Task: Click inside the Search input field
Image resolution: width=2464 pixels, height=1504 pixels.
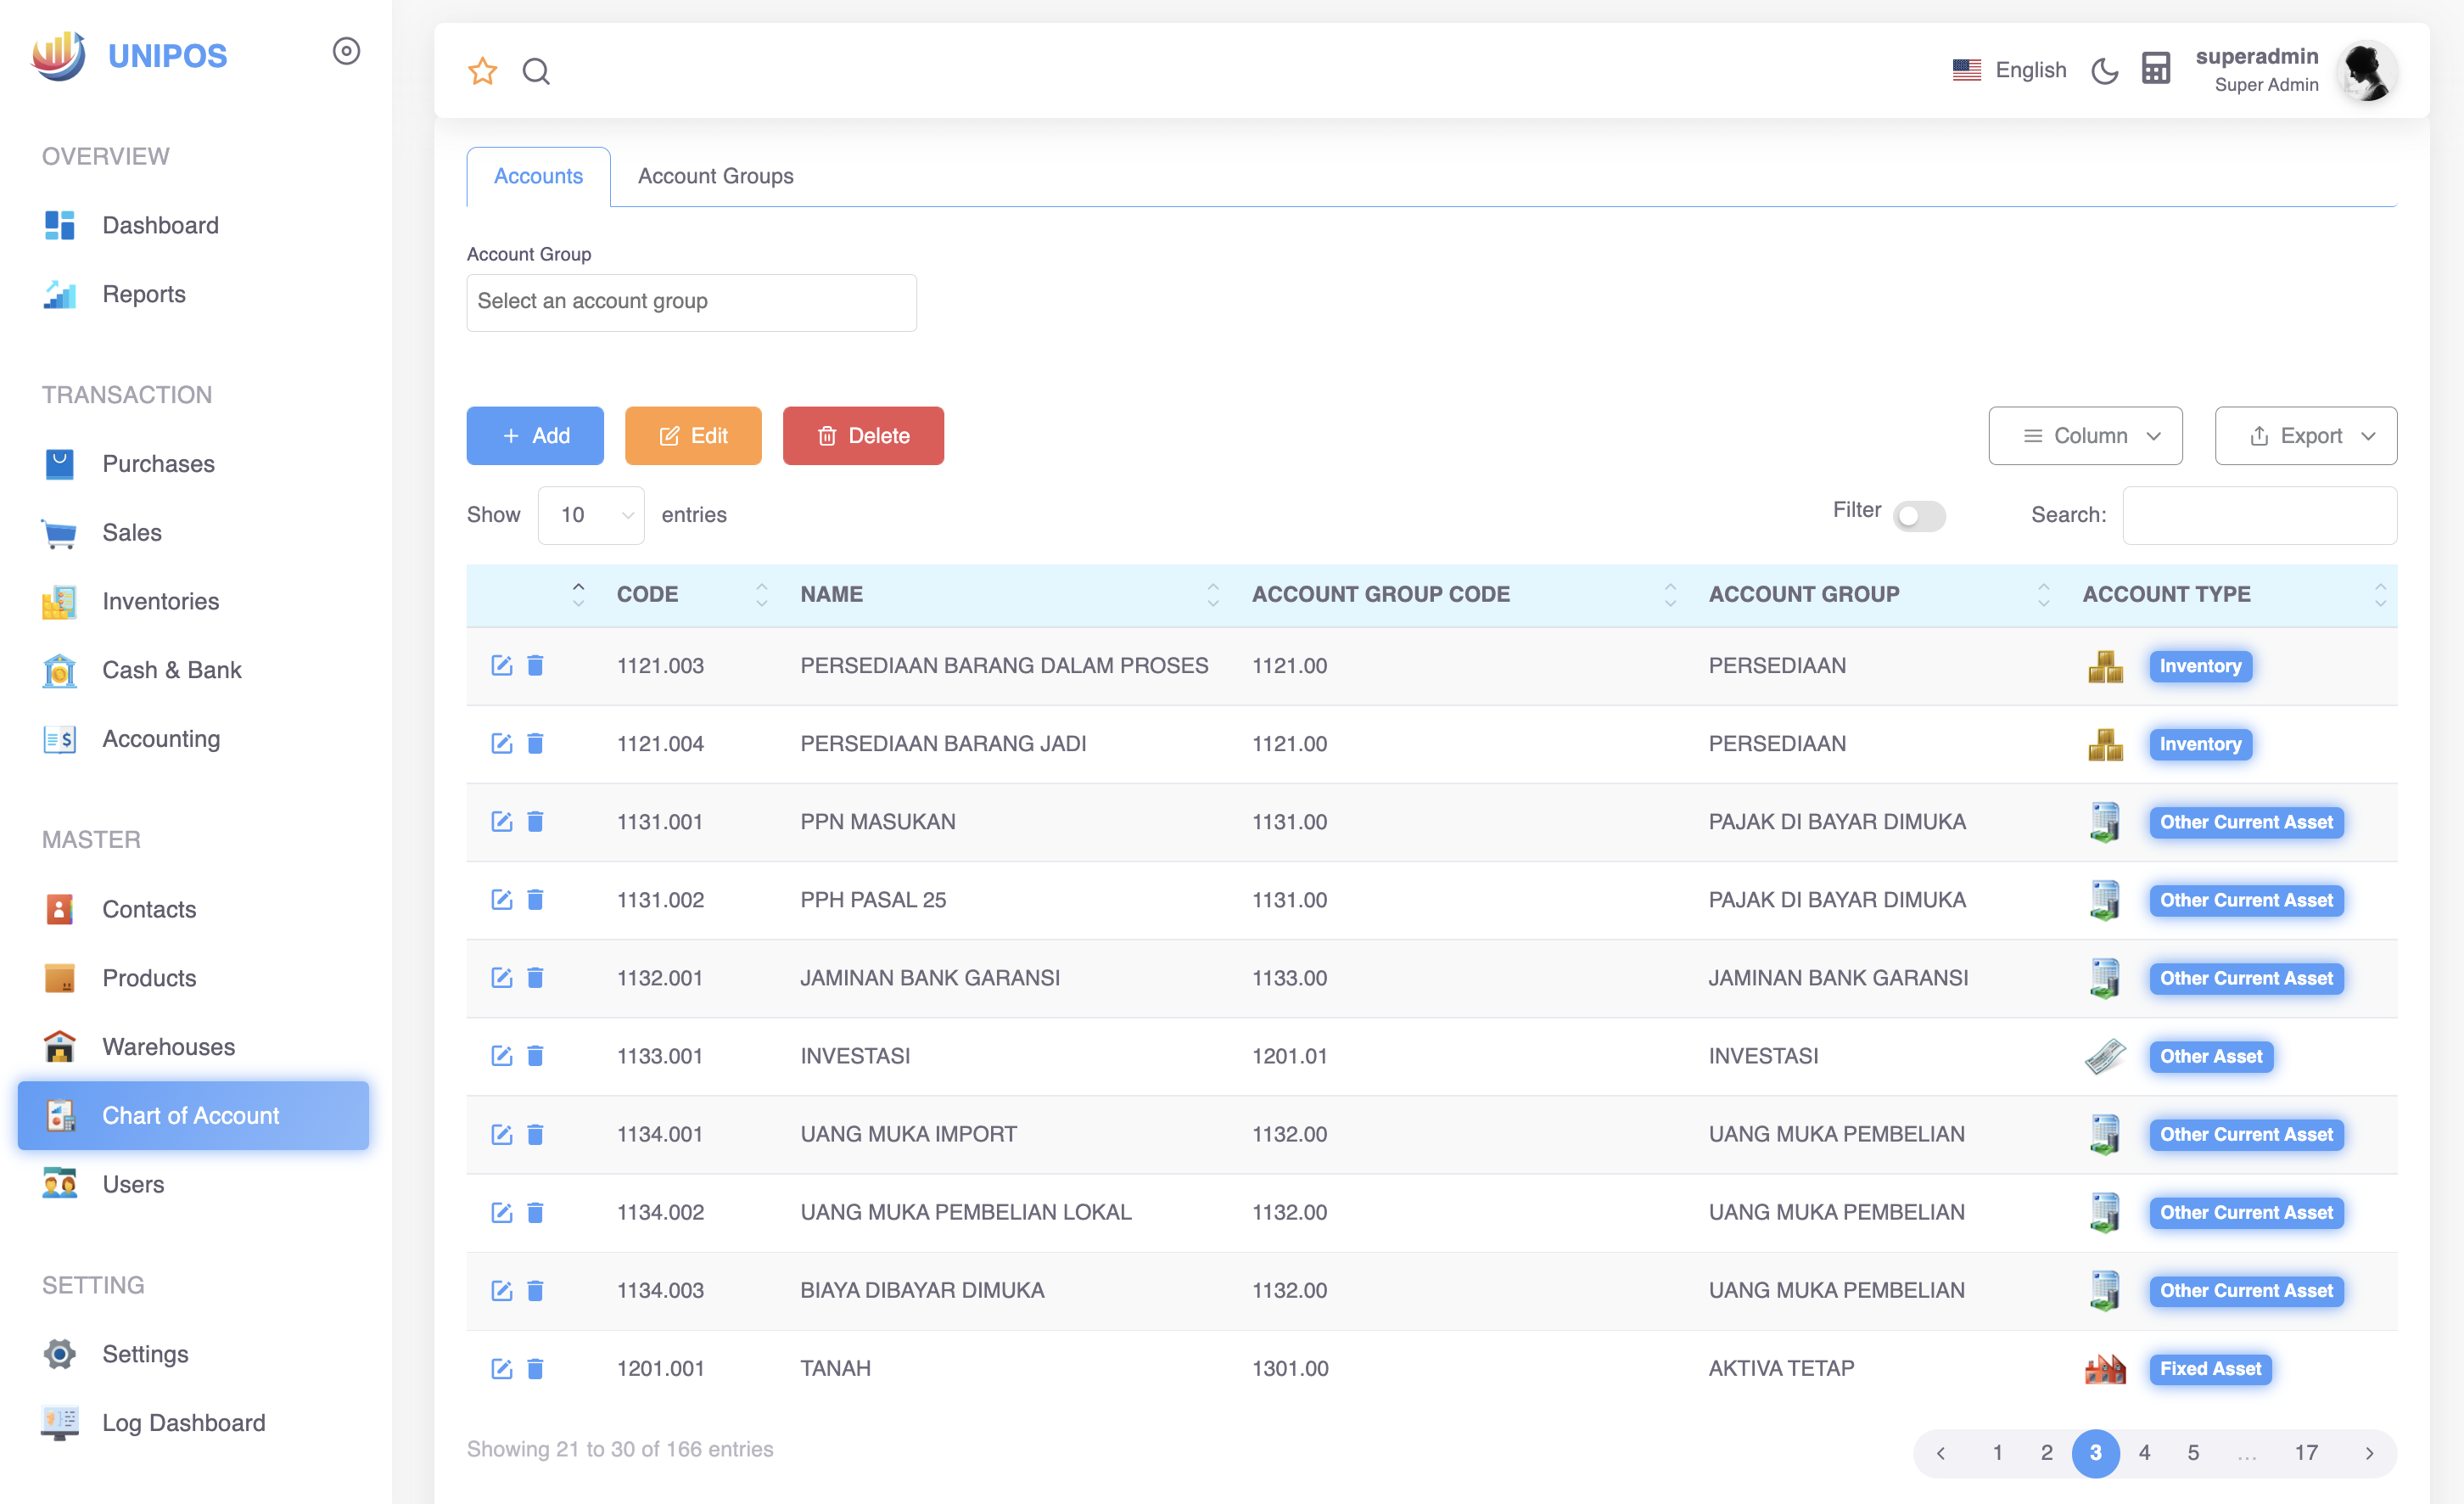Action: pos(2259,515)
